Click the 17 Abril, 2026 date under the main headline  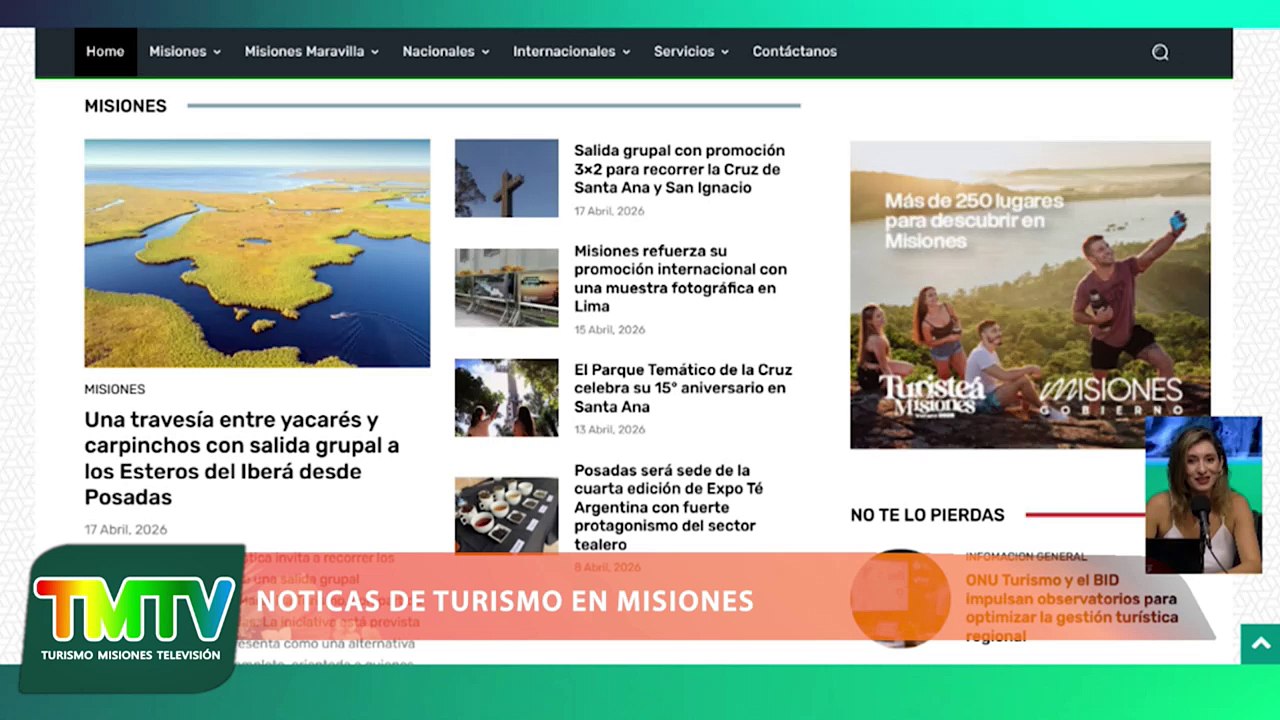click(126, 530)
